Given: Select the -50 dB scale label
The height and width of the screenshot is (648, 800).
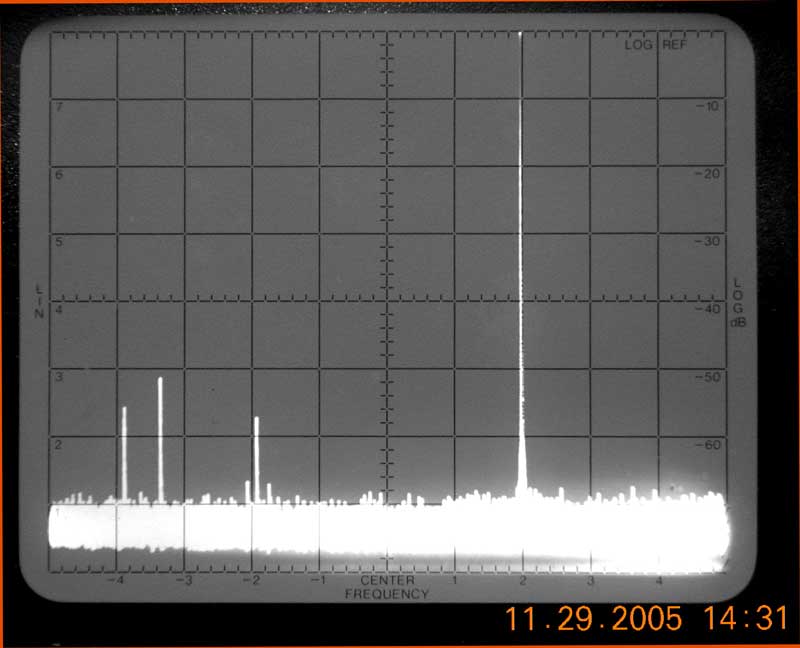Looking at the screenshot, I should pyautogui.click(x=707, y=377).
